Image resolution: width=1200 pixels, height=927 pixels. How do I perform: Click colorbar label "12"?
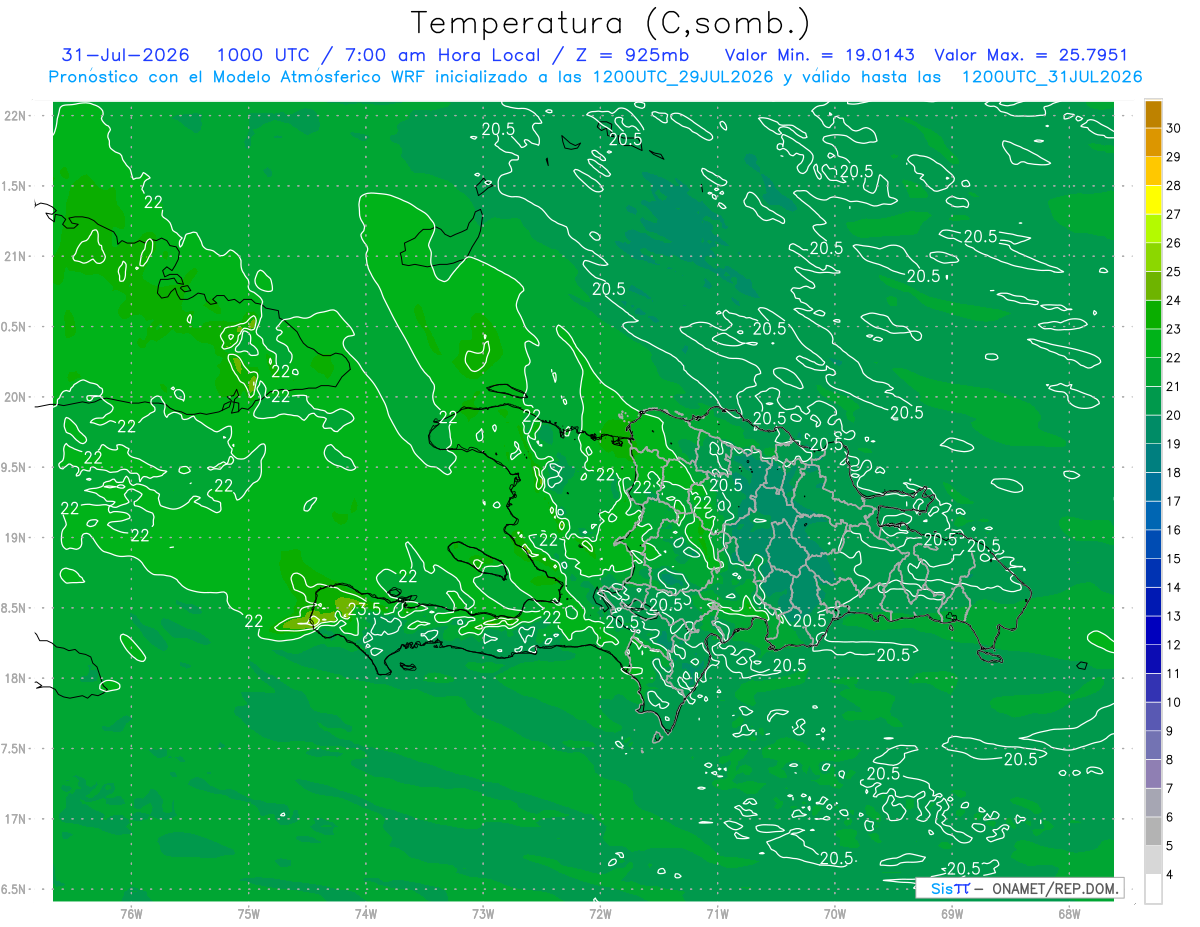(x=1174, y=645)
